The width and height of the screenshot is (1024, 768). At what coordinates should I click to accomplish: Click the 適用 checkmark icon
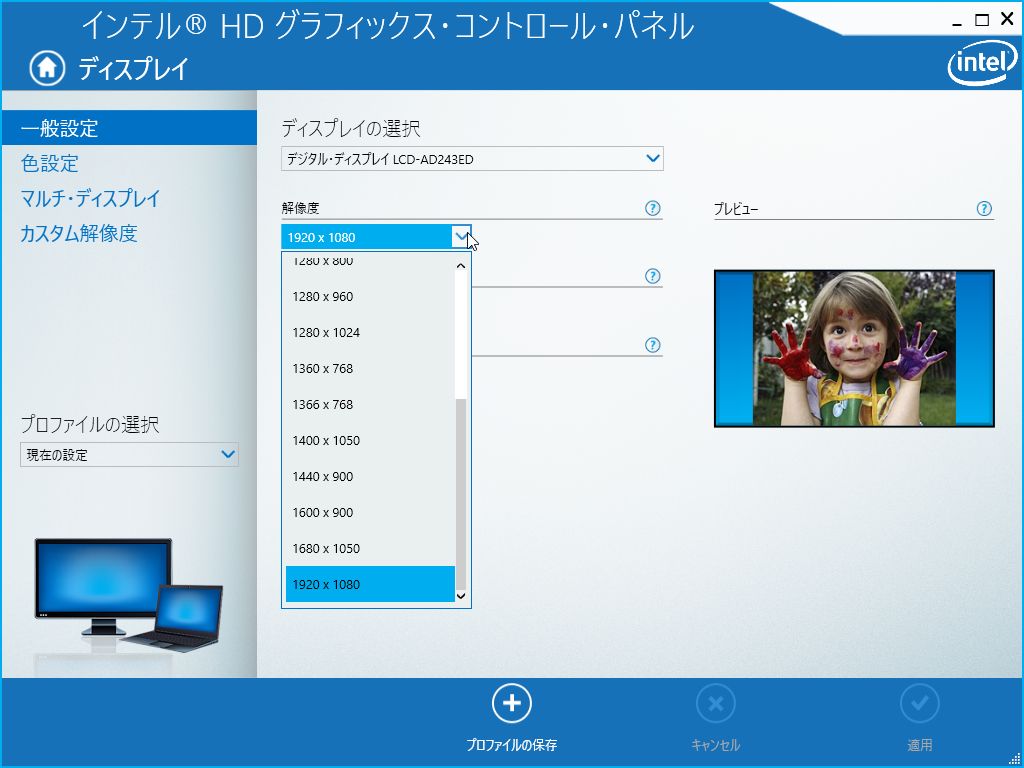(x=920, y=703)
